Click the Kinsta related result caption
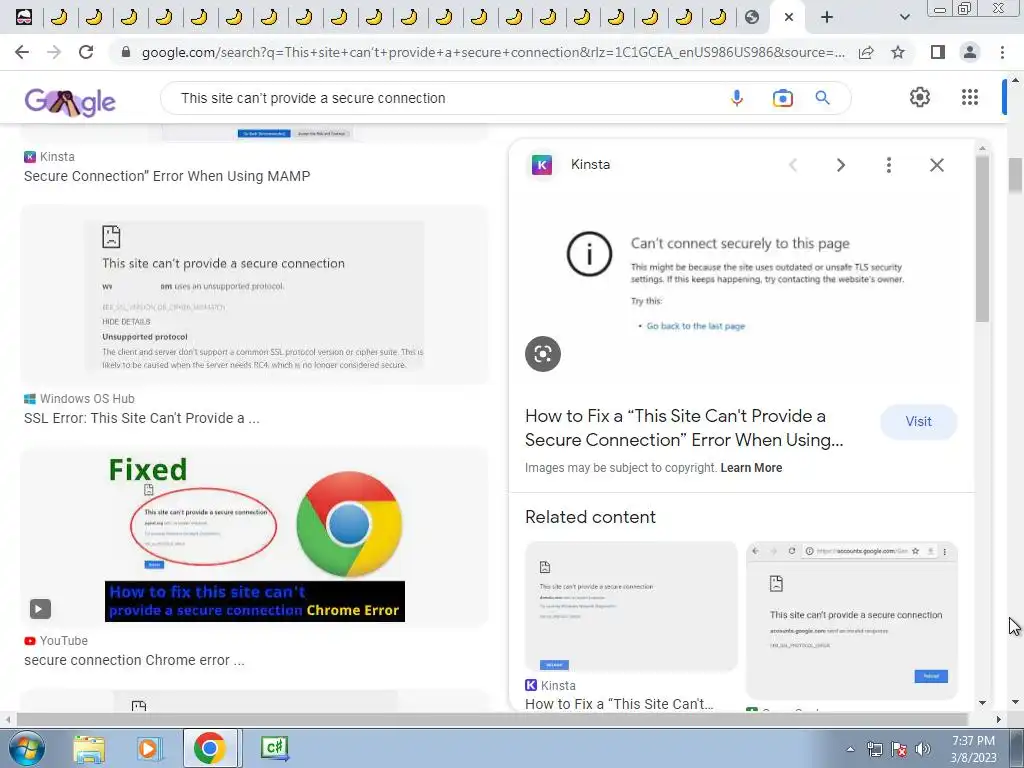1024x768 pixels. [x=619, y=704]
